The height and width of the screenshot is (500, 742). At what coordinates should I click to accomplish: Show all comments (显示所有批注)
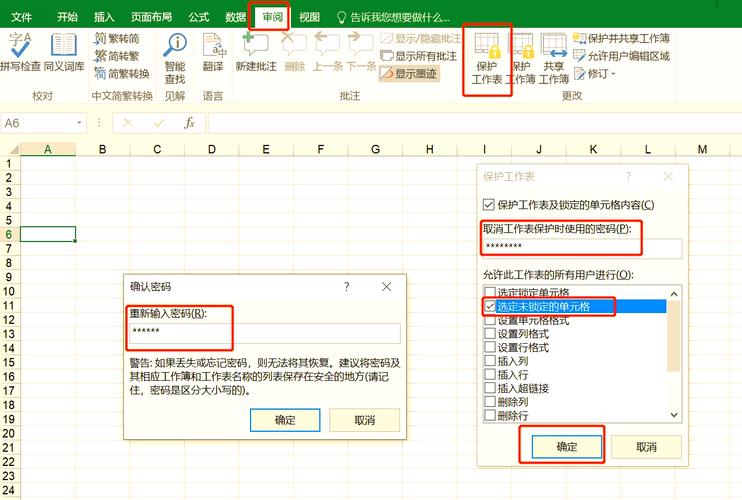(x=419, y=56)
